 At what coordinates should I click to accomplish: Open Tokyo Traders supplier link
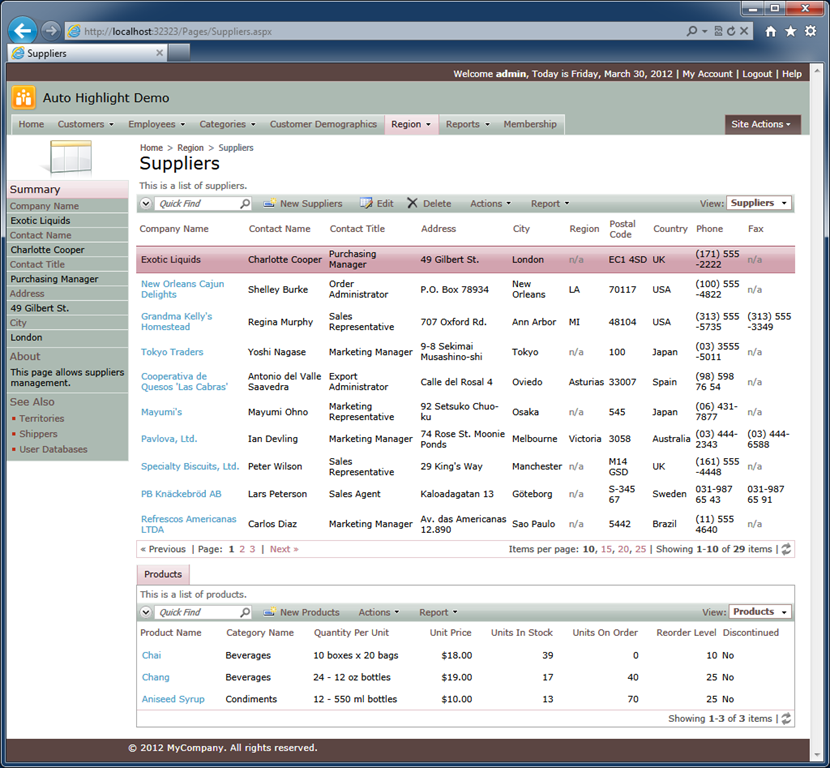coord(172,352)
